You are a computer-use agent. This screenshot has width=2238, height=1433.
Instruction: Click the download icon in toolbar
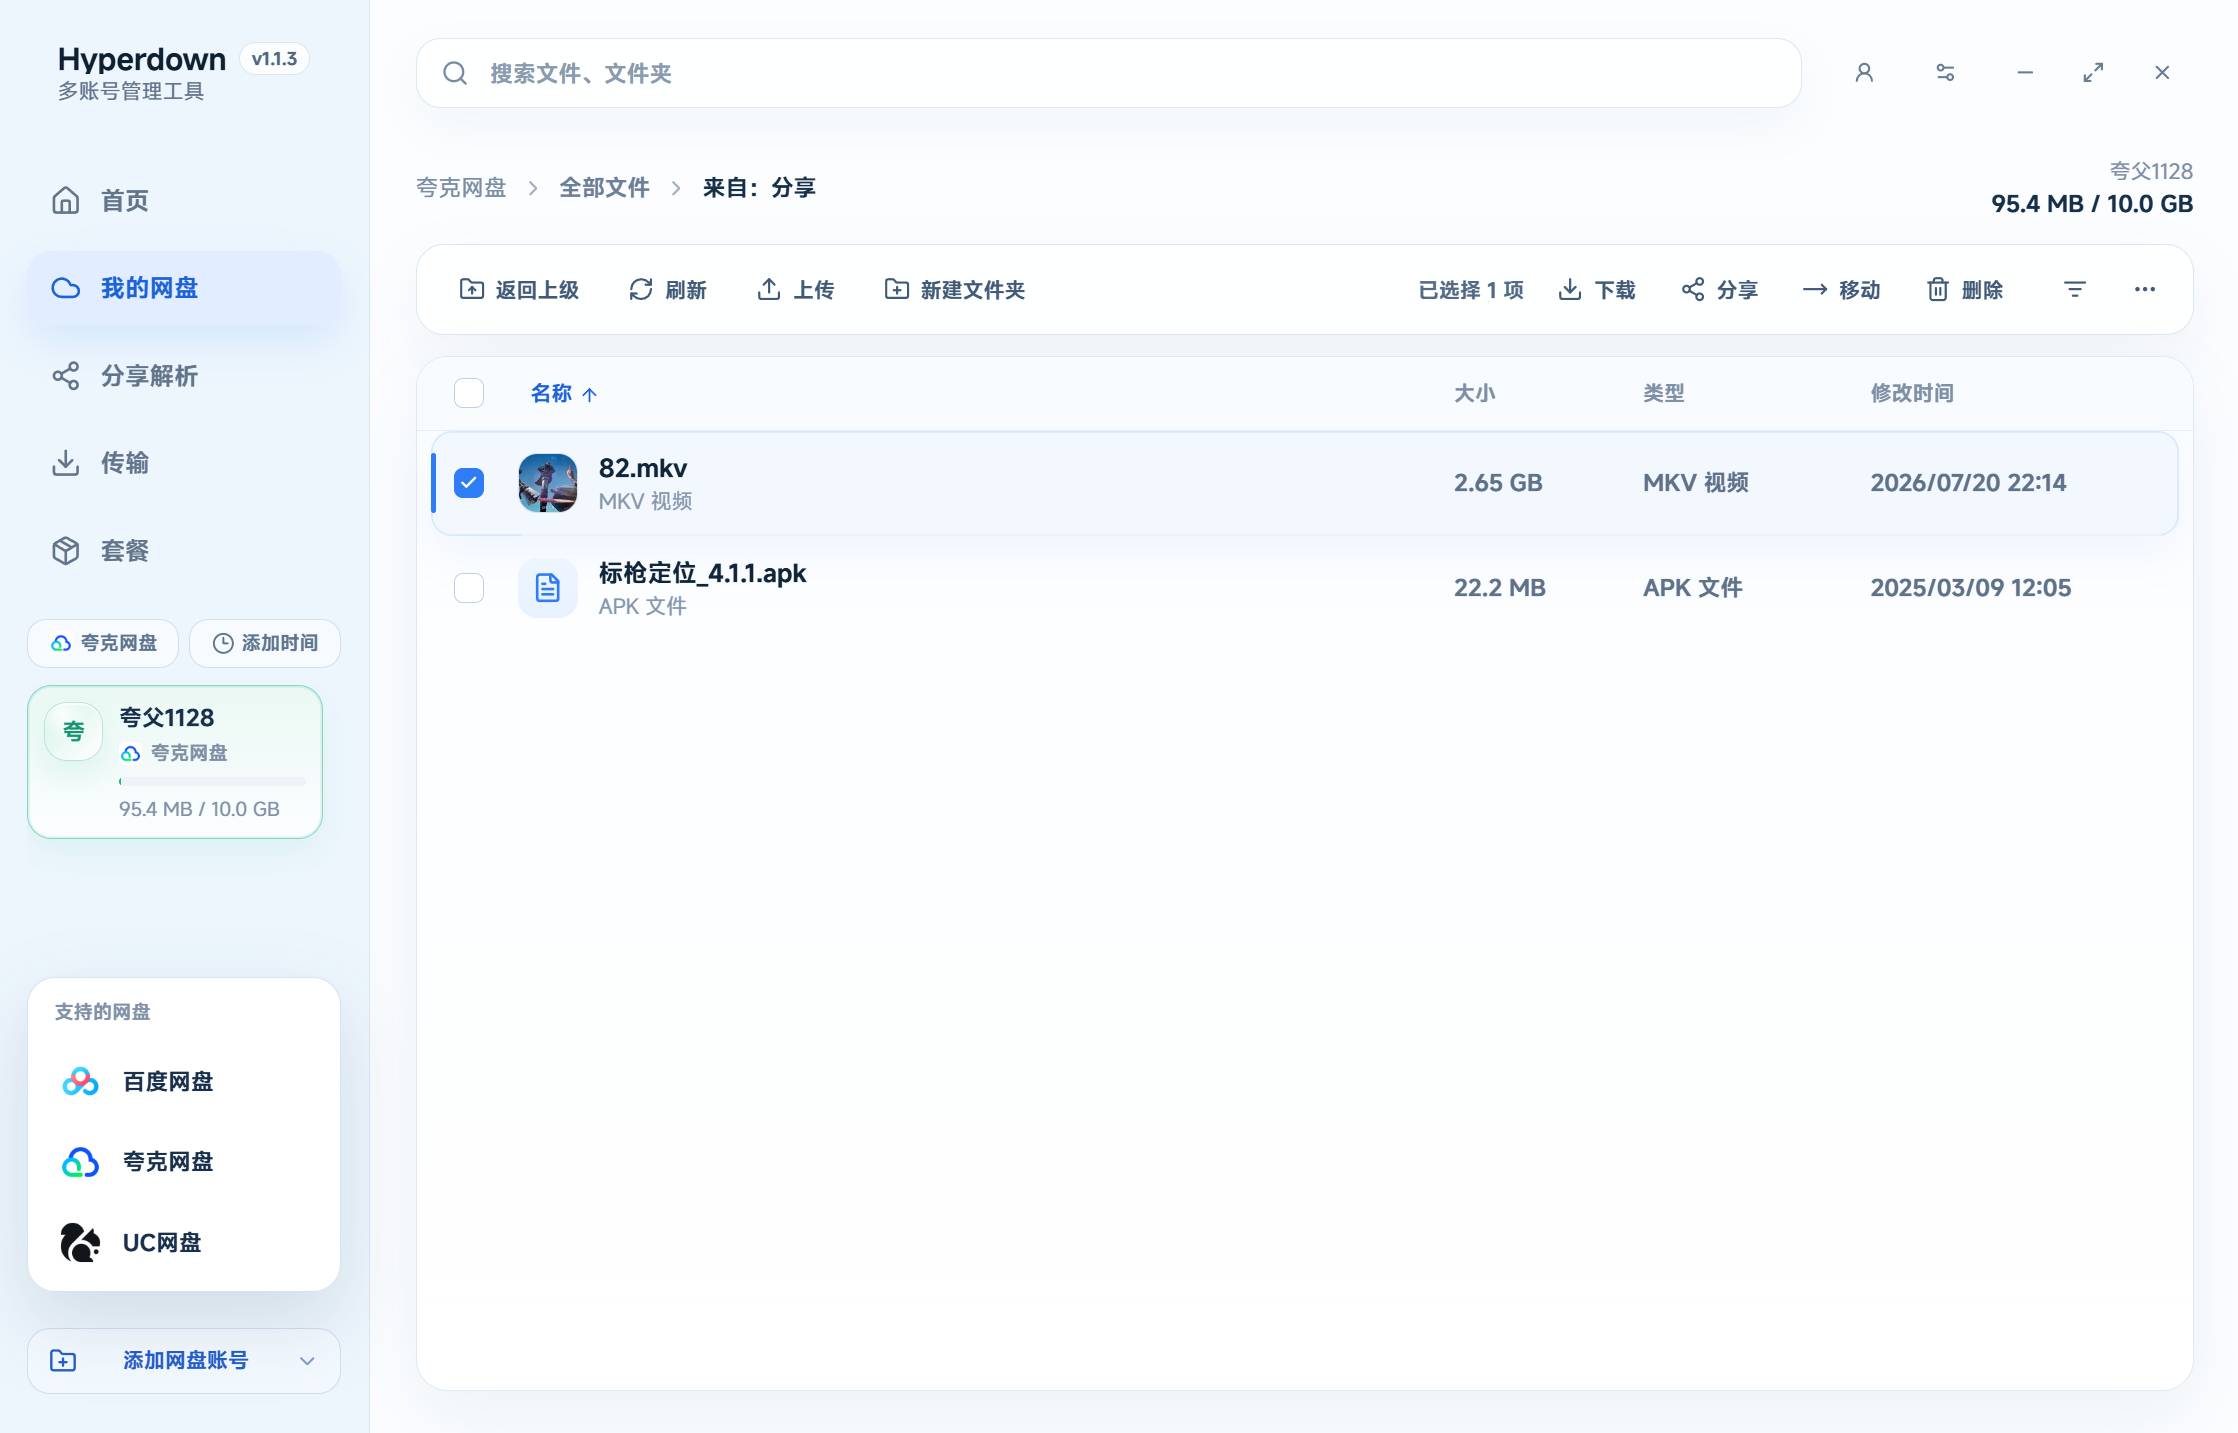pos(1570,290)
